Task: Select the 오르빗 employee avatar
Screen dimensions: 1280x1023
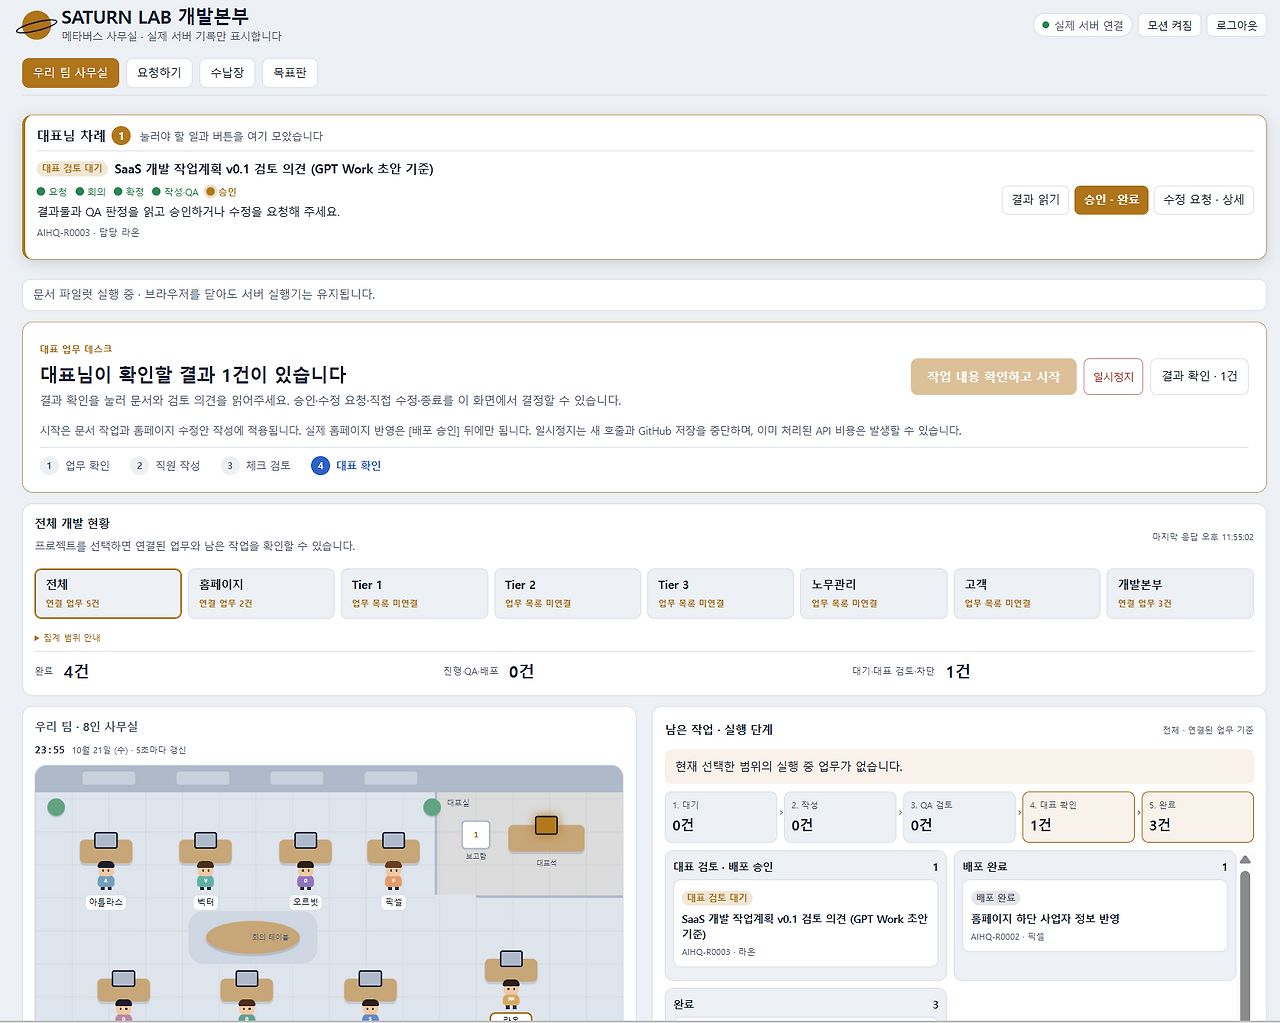Action: (305, 875)
